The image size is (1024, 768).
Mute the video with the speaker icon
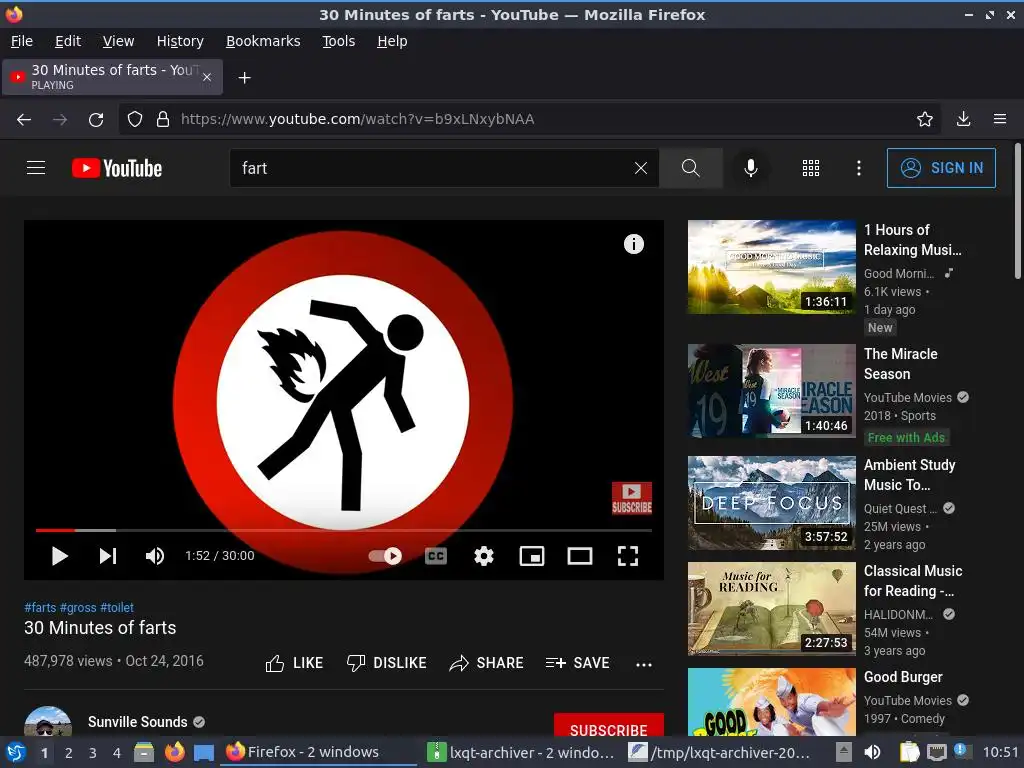click(x=155, y=556)
